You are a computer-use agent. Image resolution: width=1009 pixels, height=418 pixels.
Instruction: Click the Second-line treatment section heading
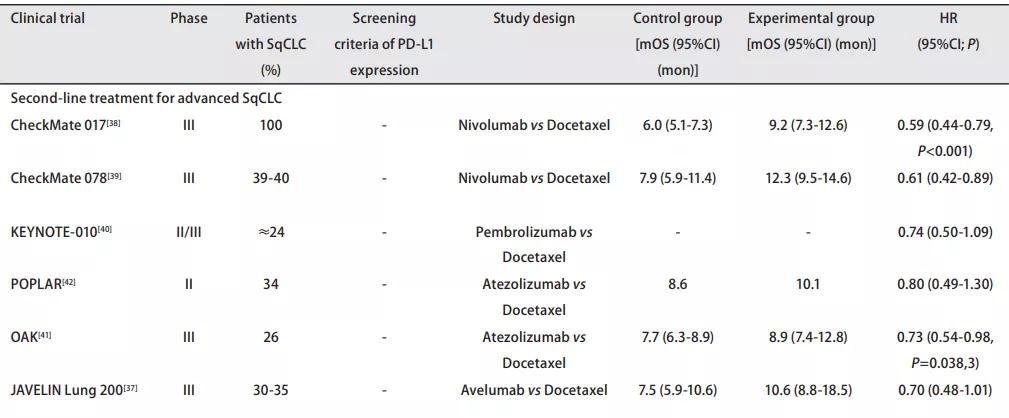pyautogui.click(x=135, y=99)
